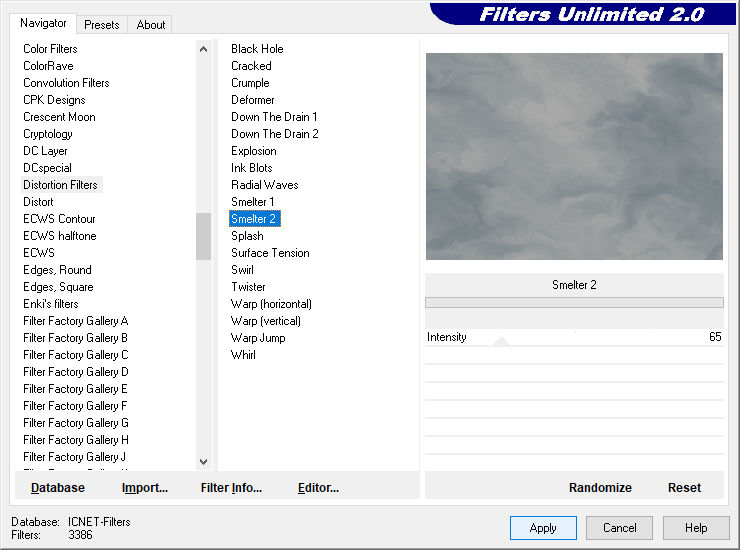Select ColorRave category

click(48, 66)
